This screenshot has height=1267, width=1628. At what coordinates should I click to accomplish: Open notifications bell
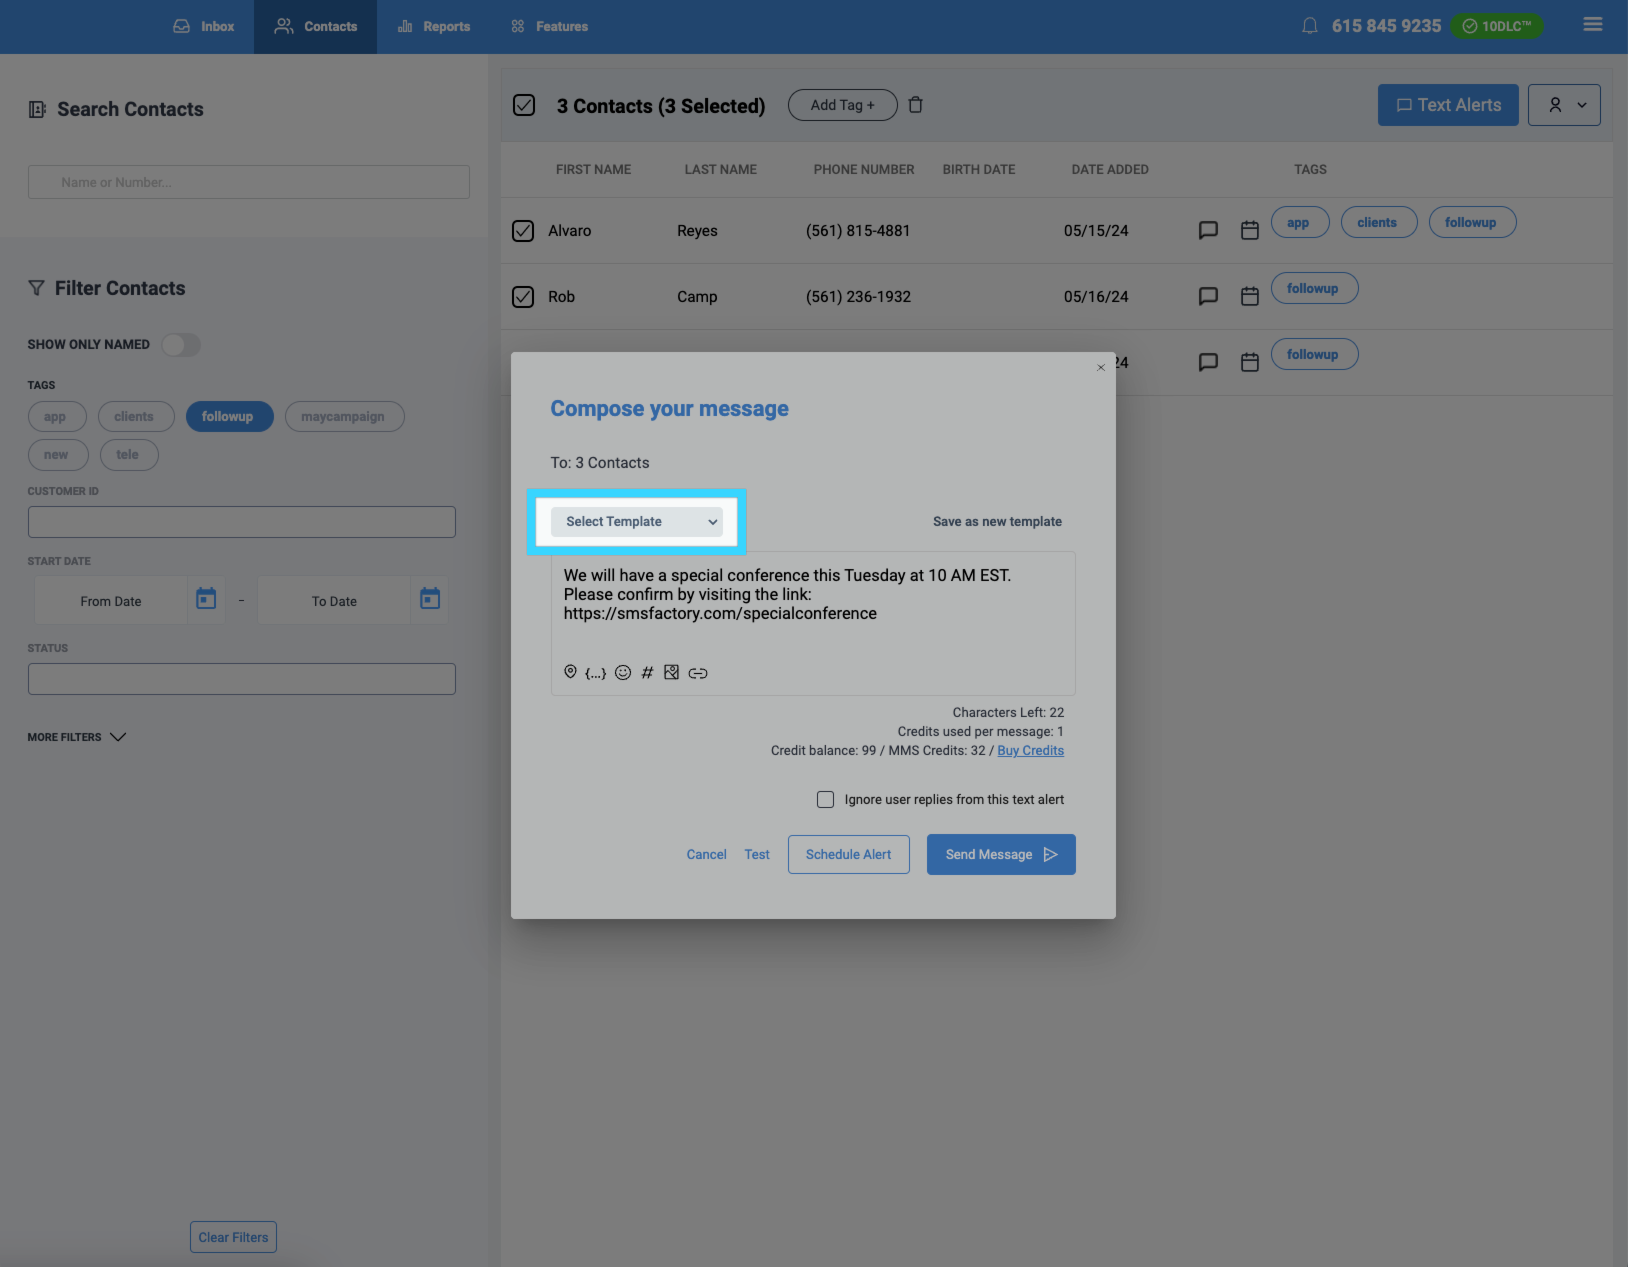tap(1309, 26)
